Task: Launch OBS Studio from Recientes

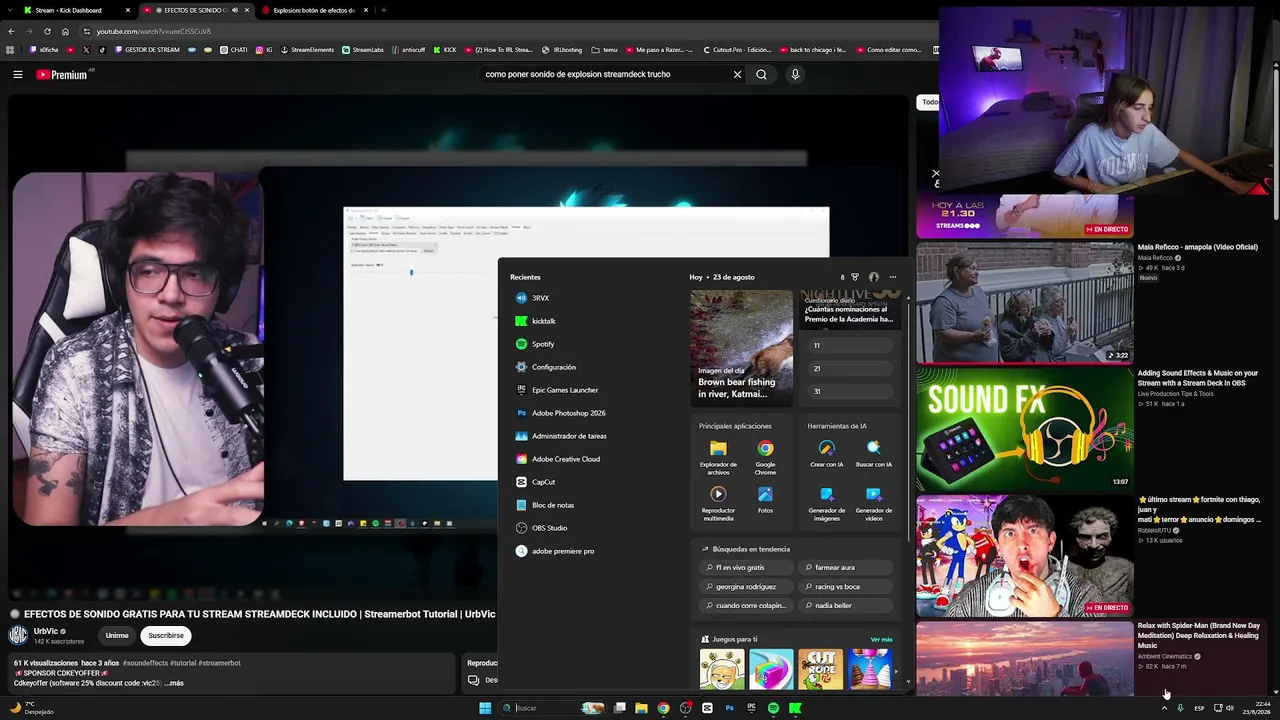Action: [541, 528]
